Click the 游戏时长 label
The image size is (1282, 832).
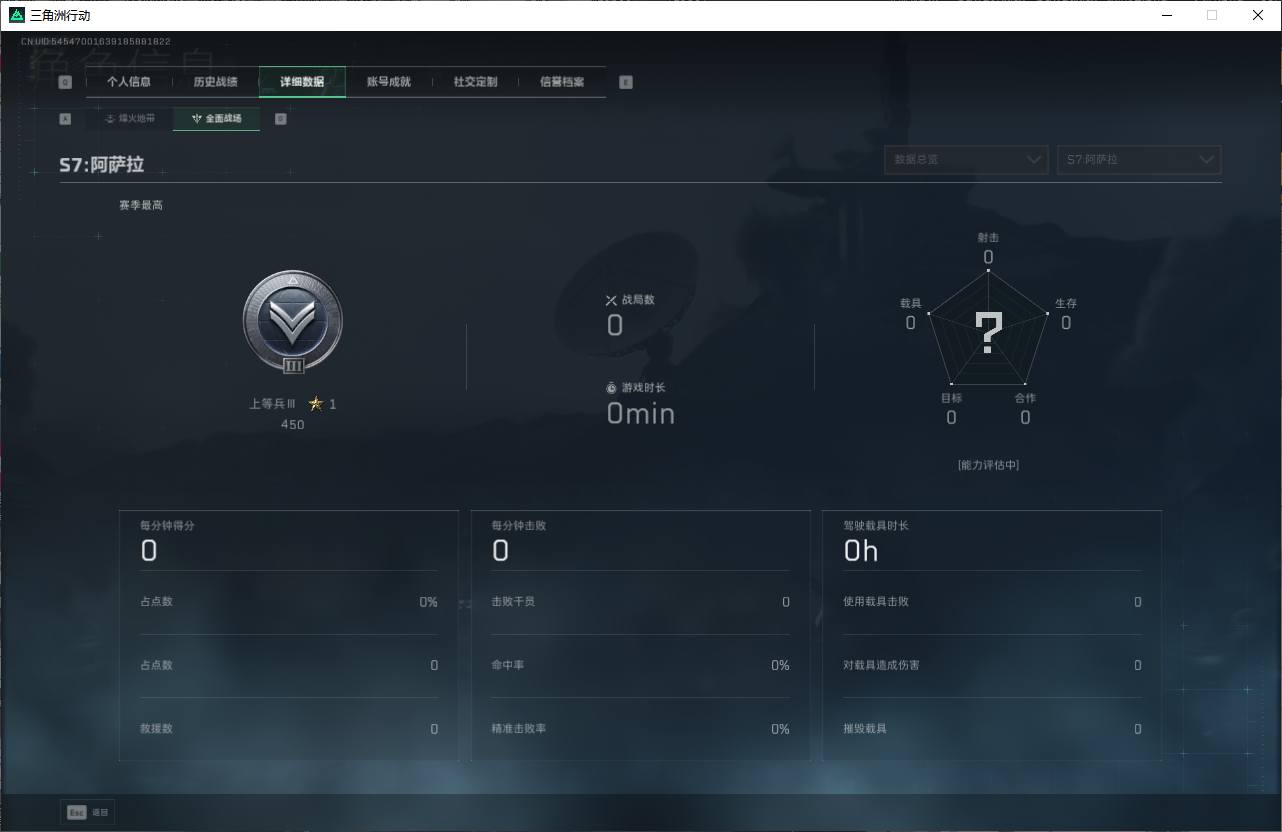pos(643,388)
